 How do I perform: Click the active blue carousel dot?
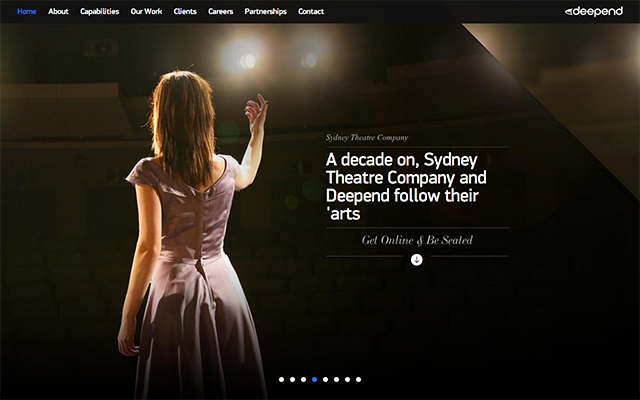coord(314,380)
